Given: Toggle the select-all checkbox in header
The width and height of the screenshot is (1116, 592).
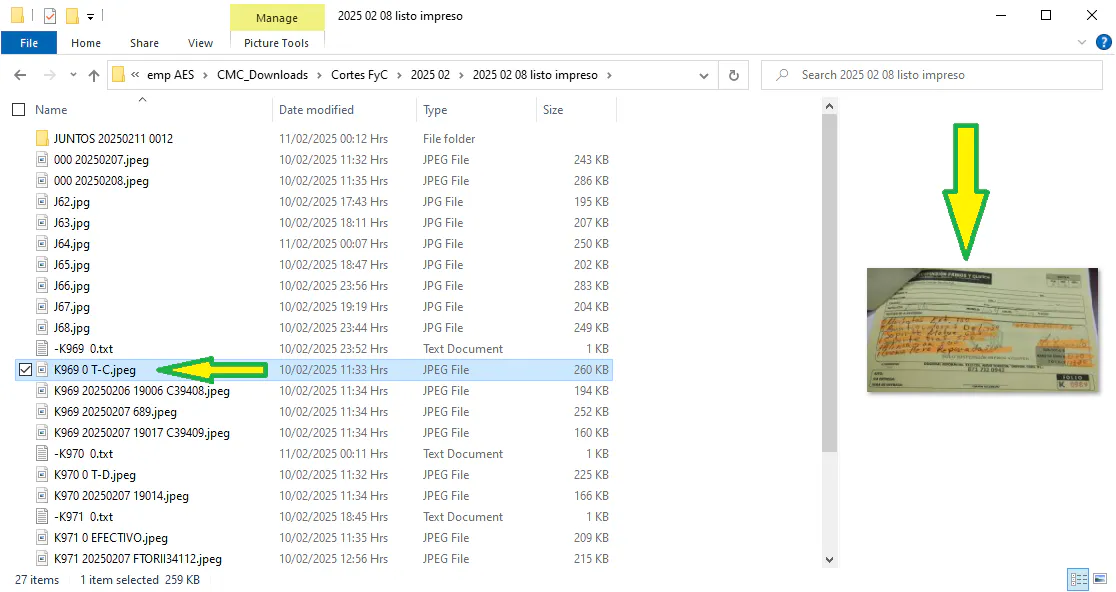Looking at the screenshot, I should (19, 110).
